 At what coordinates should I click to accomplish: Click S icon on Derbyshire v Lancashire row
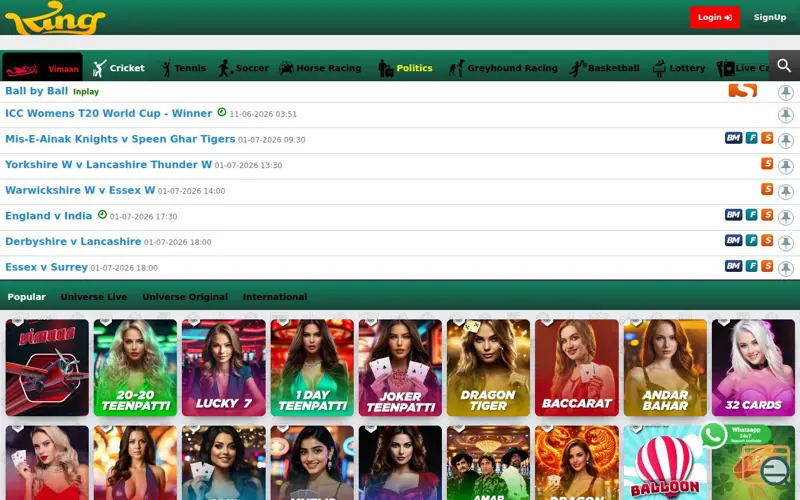pyautogui.click(x=767, y=240)
